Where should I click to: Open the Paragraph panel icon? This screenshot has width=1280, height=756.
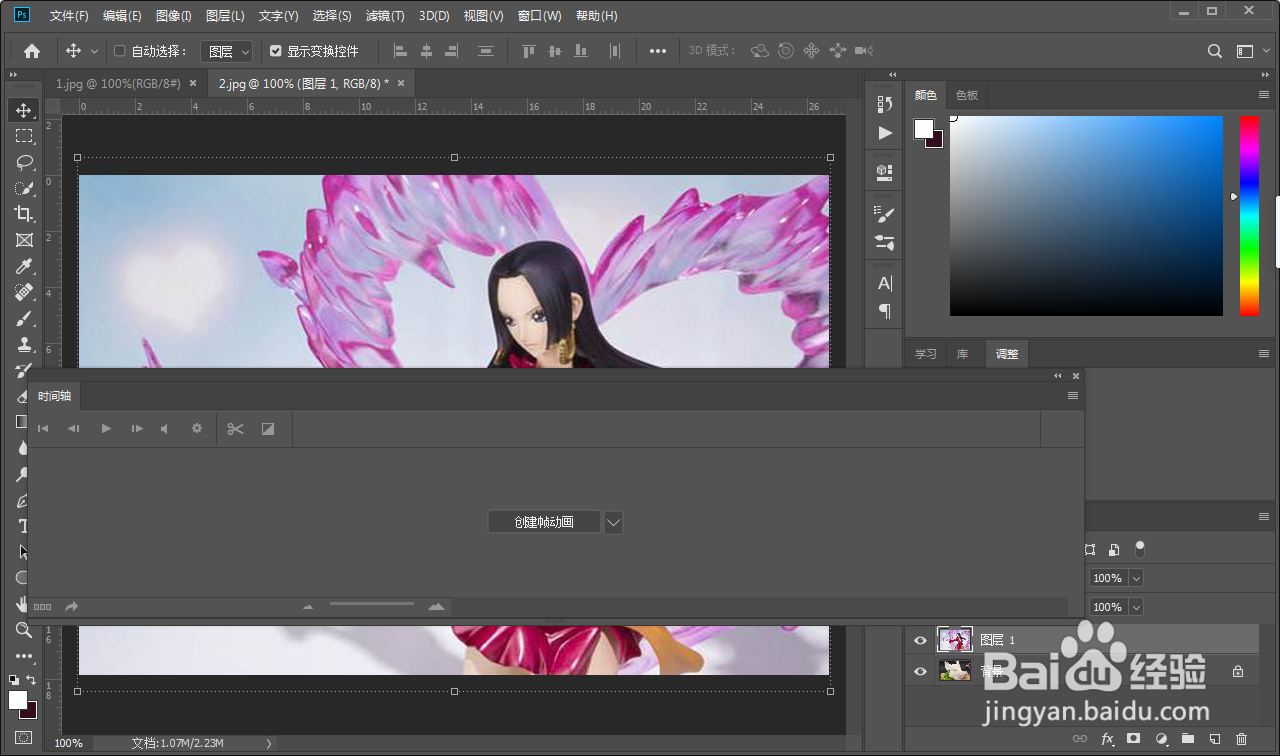point(885,311)
